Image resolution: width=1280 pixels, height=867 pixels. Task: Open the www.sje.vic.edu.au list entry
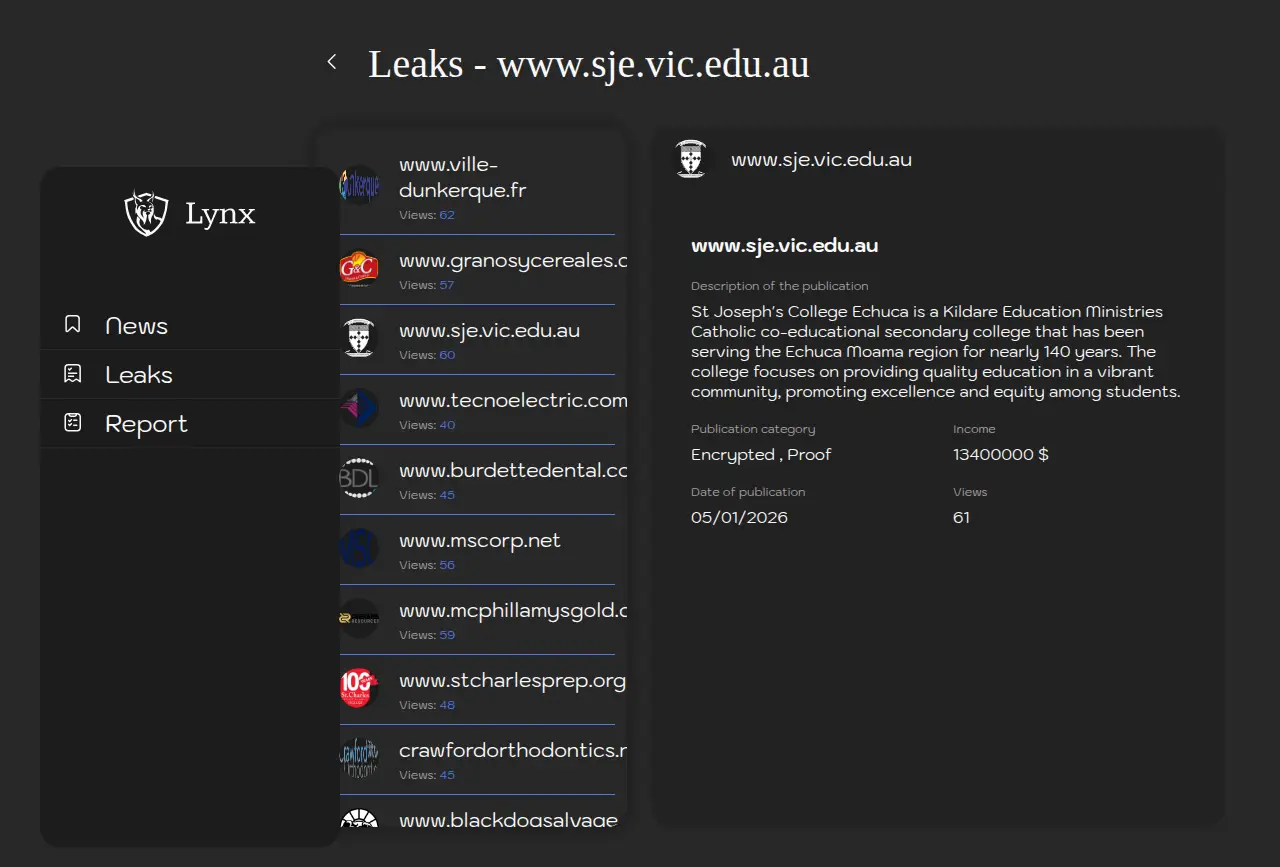489,331
